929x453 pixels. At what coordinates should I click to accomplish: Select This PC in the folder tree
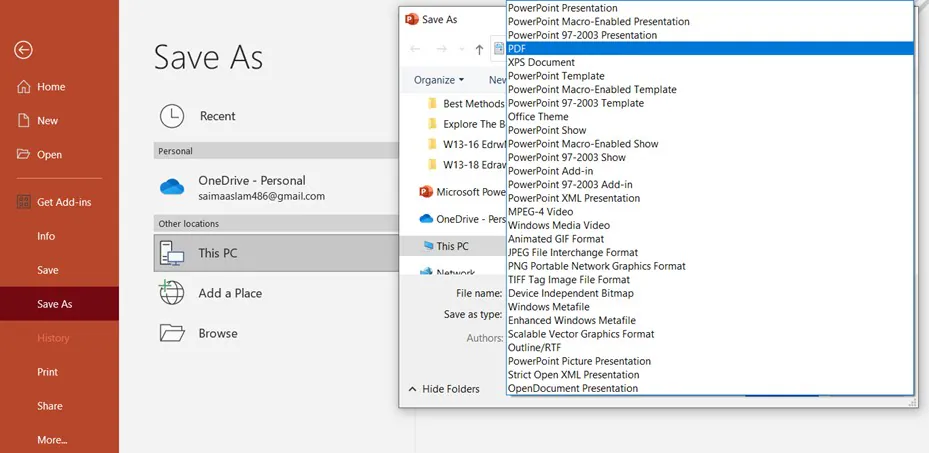451,246
